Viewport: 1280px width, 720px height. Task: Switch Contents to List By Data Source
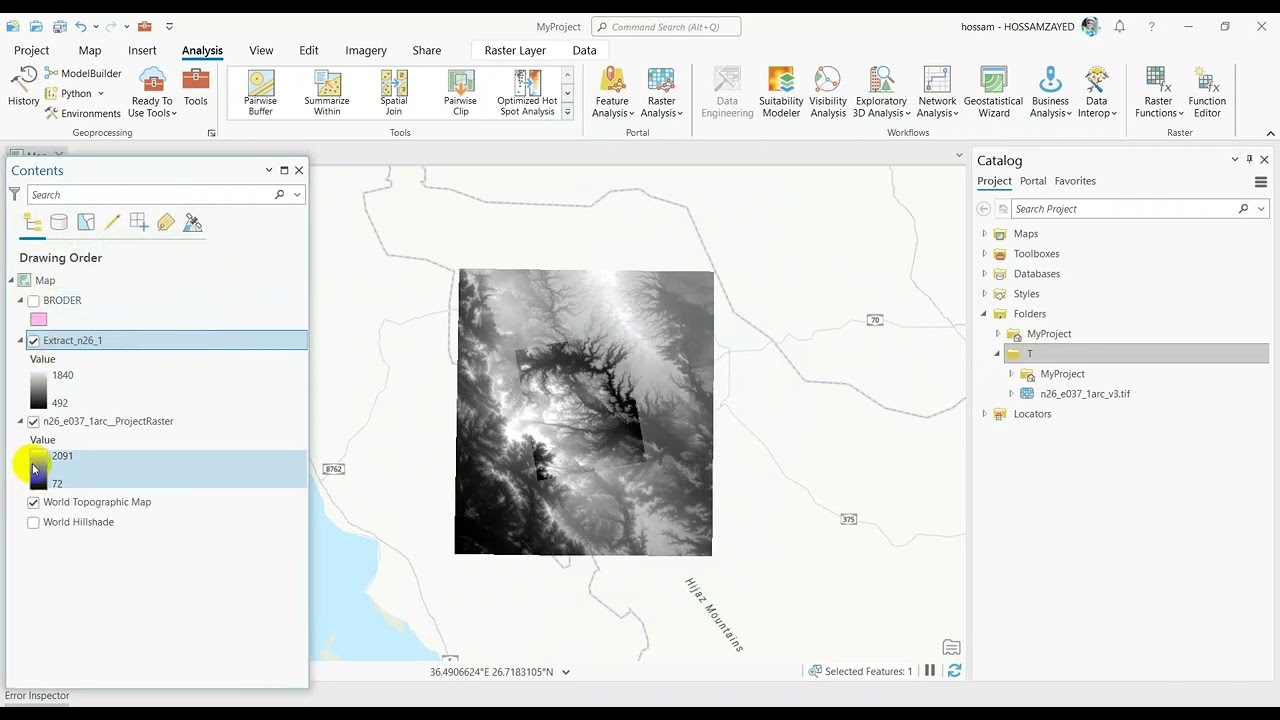(x=59, y=223)
